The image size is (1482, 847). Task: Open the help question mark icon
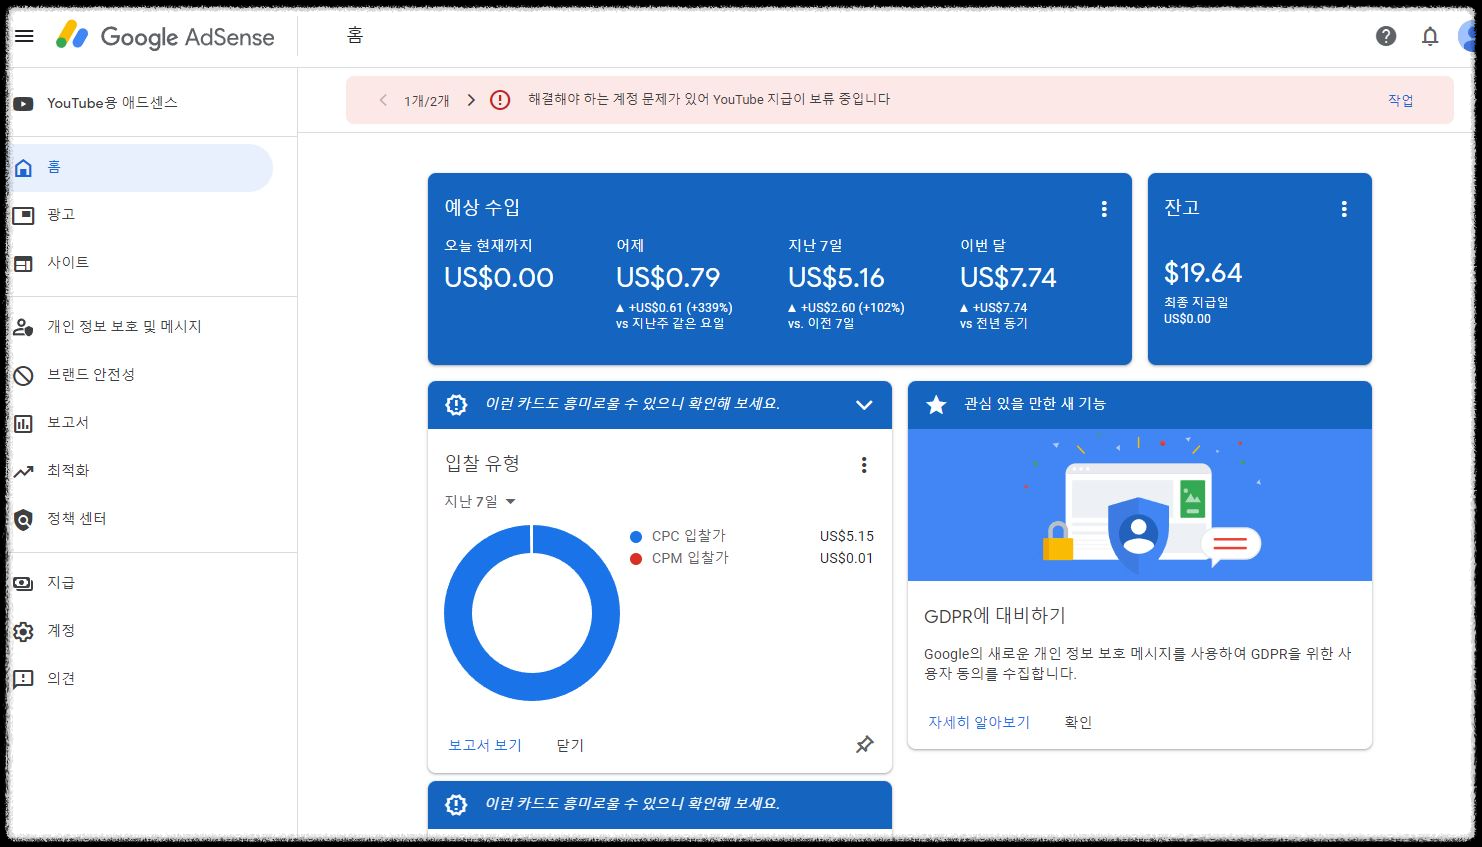[1386, 36]
